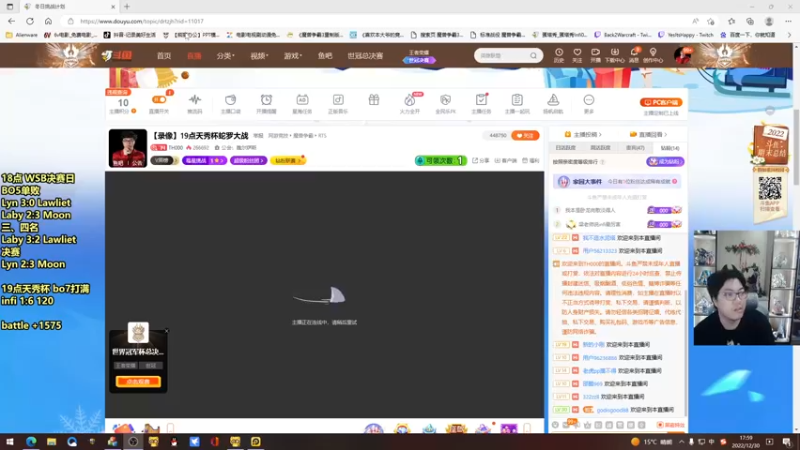Open File Explorer from the taskbar
Screen dimensions: 800x450
tap(51, 441)
